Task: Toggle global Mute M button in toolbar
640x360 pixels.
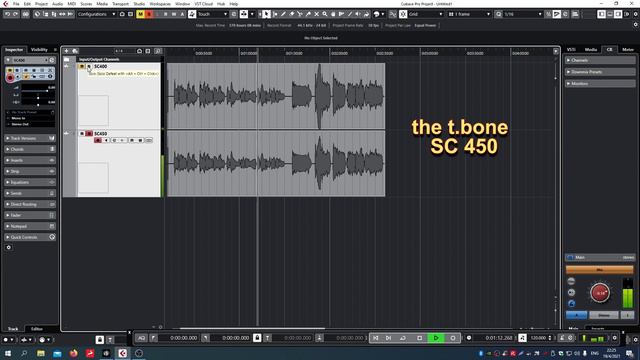Action: click(140, 14)
